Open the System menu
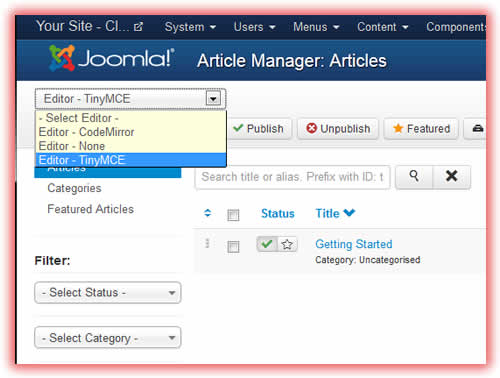500x378 pixels. pos(190,27)
